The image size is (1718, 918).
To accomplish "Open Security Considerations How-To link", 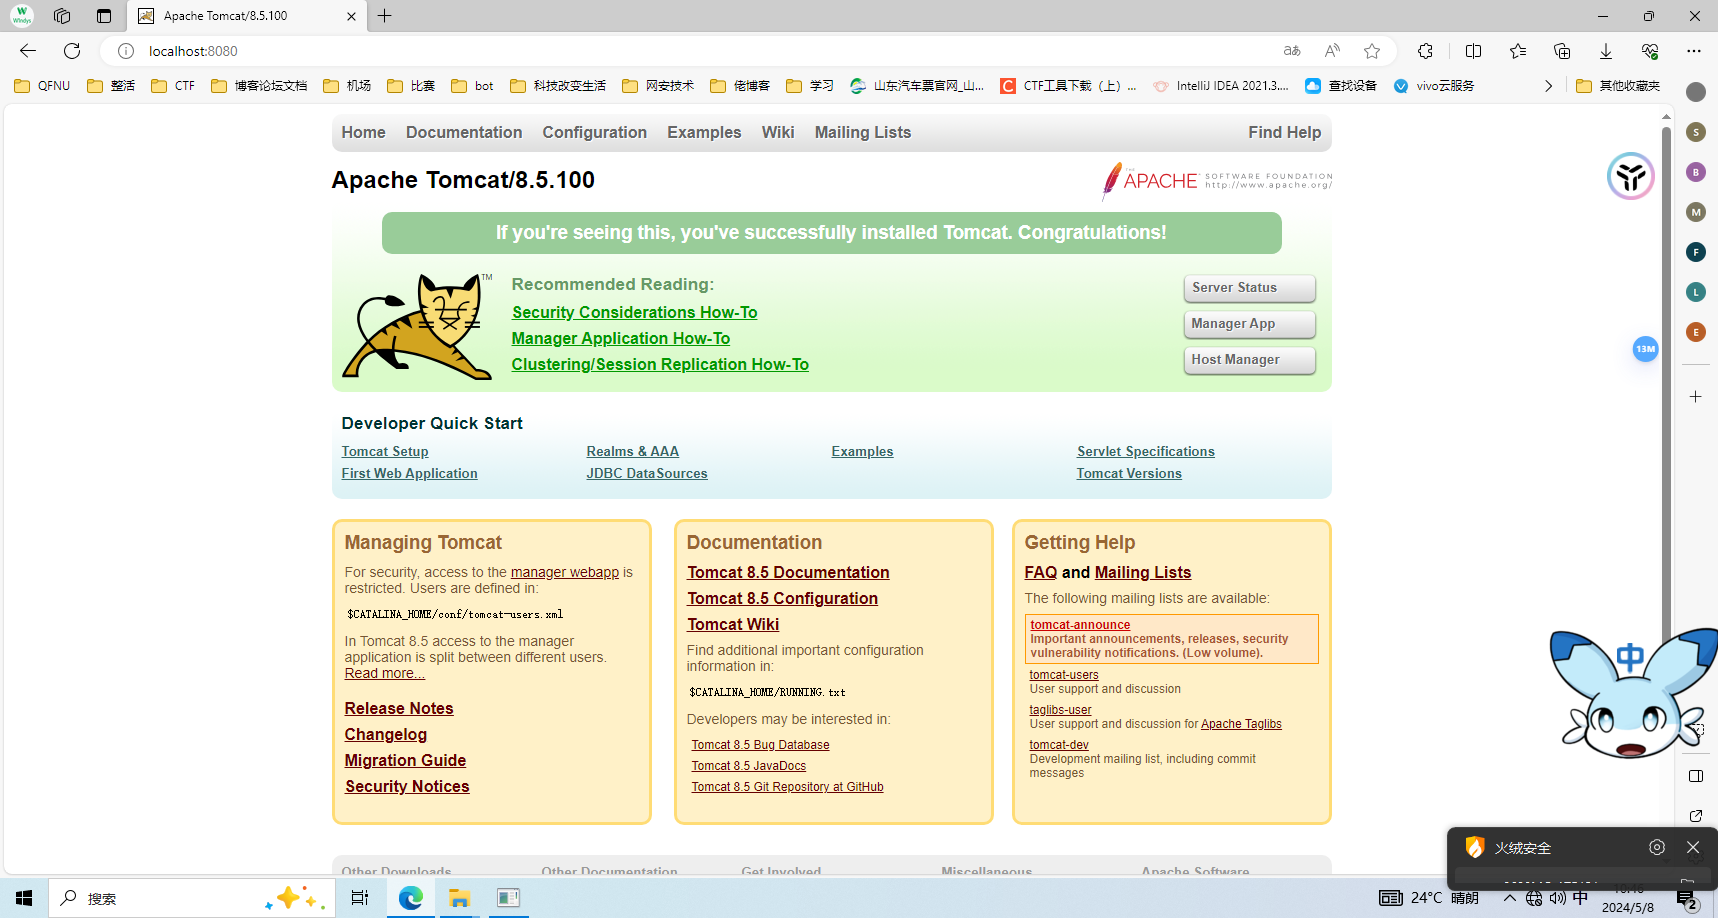I will tap(634, 312).
